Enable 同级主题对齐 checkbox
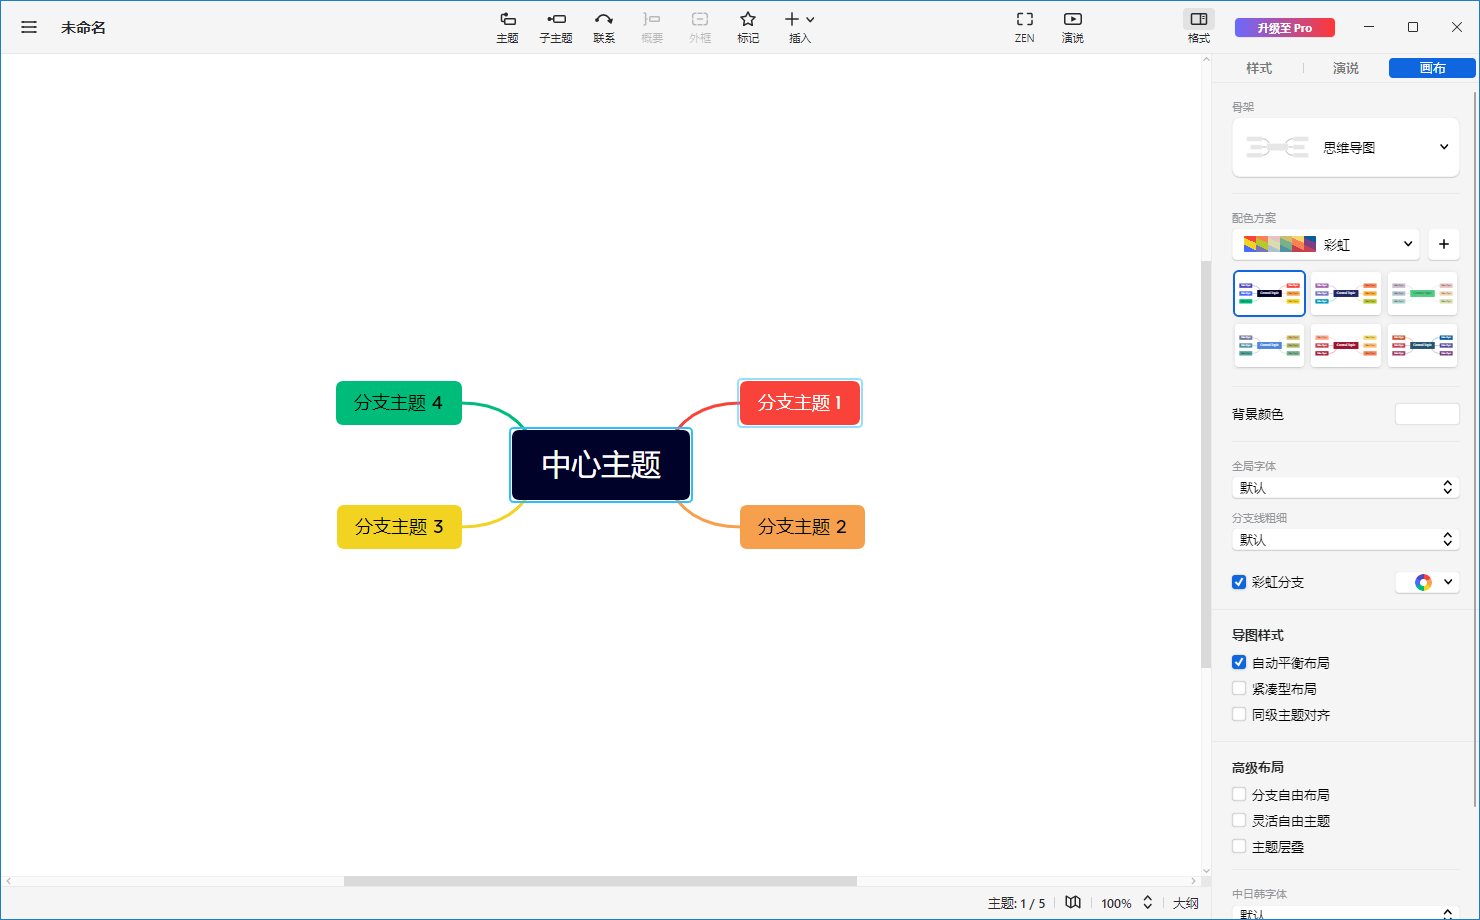1480x920 pixels. [x=1239, y=714]
